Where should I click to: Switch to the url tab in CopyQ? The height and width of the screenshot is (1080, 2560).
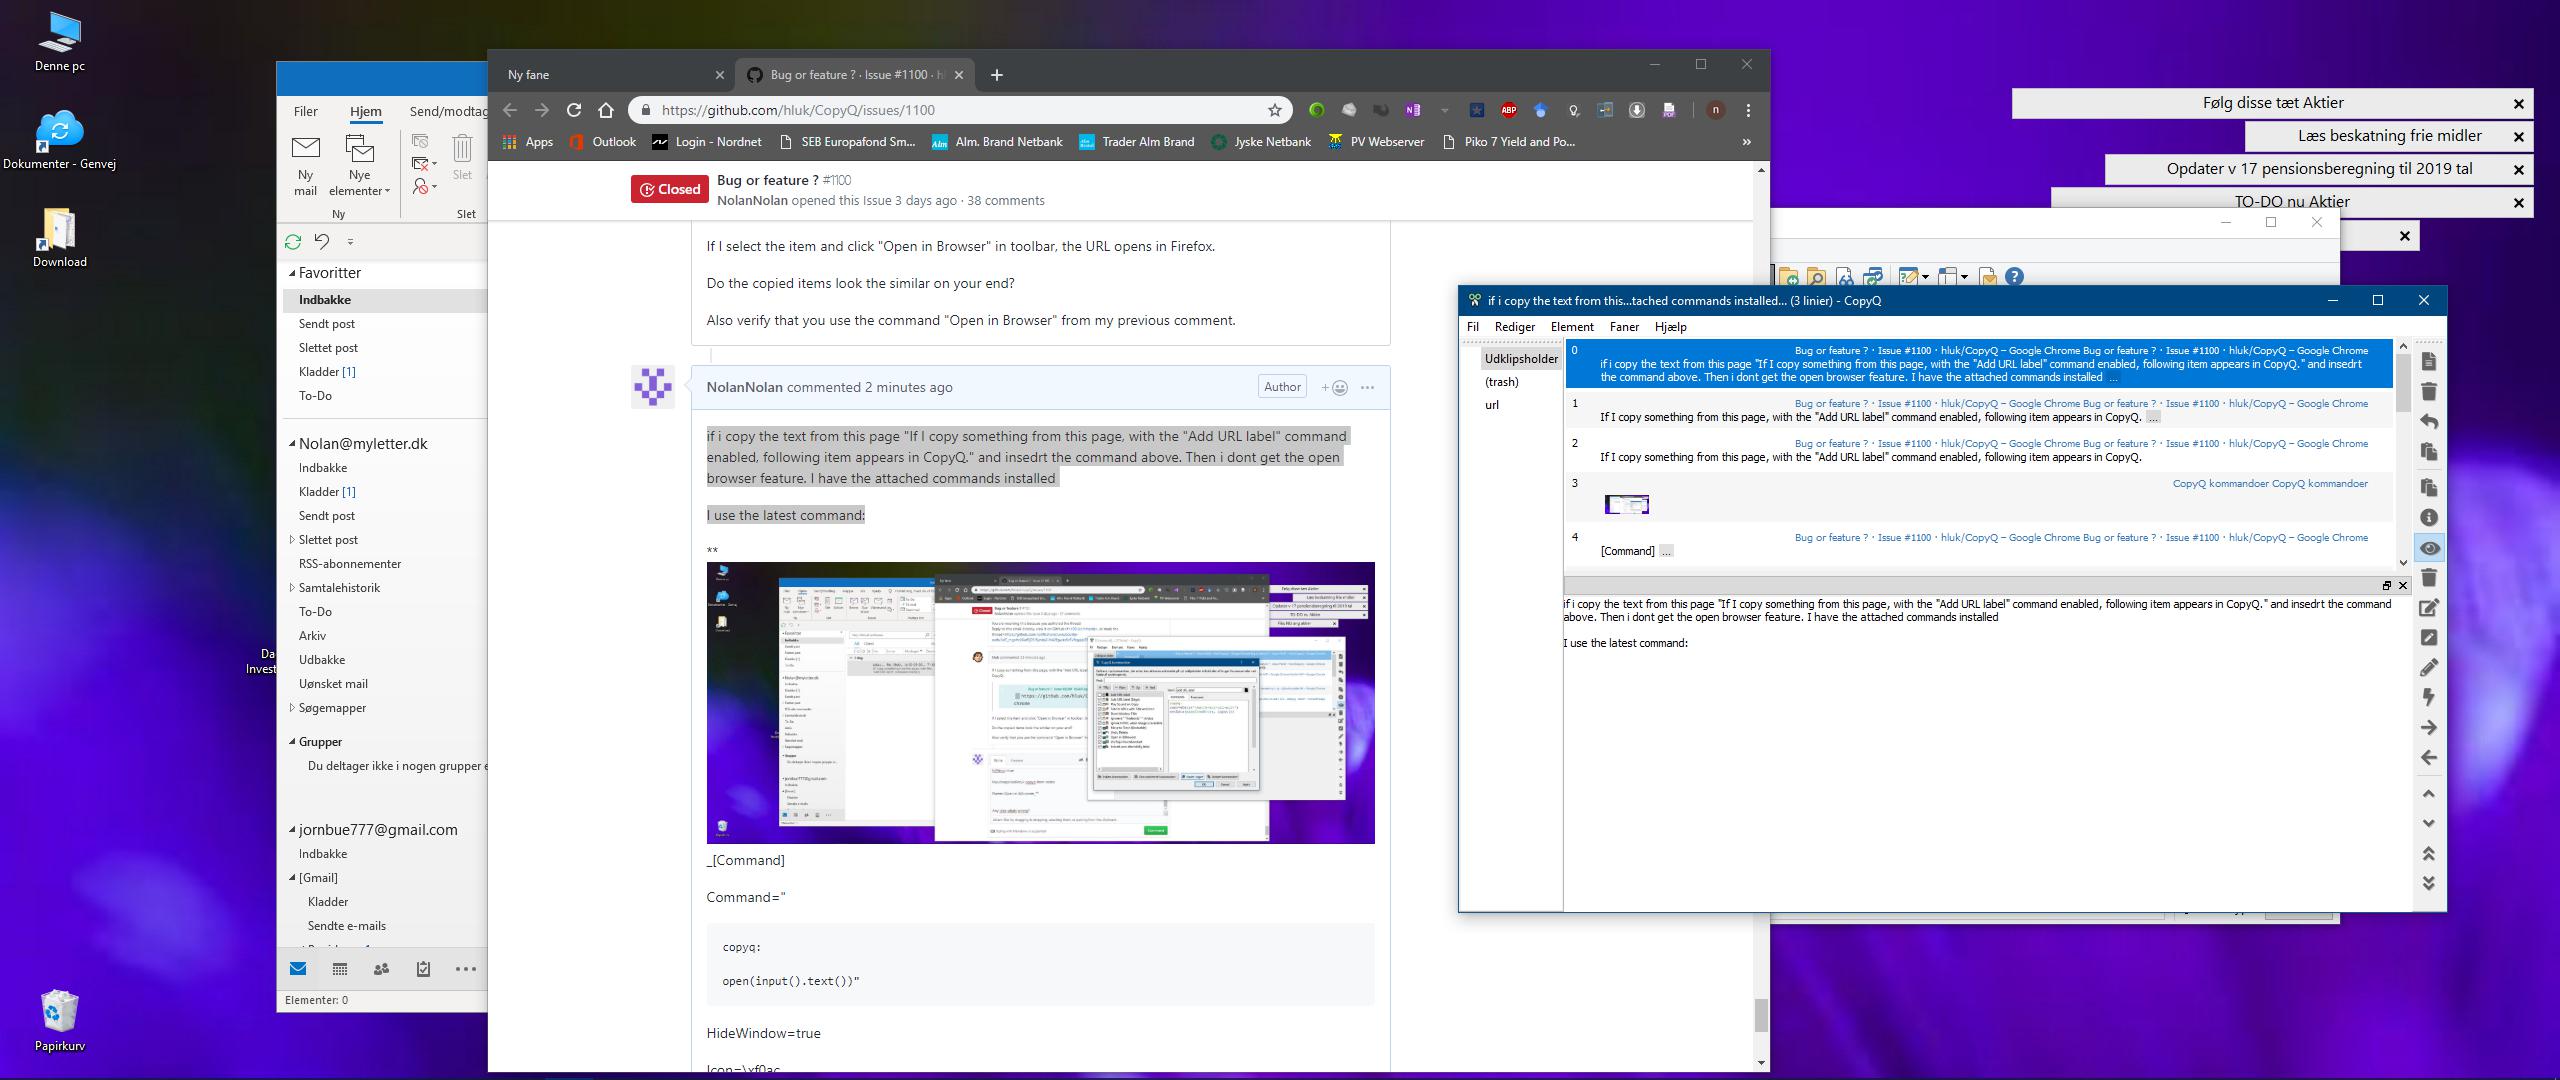(1491, 405)
